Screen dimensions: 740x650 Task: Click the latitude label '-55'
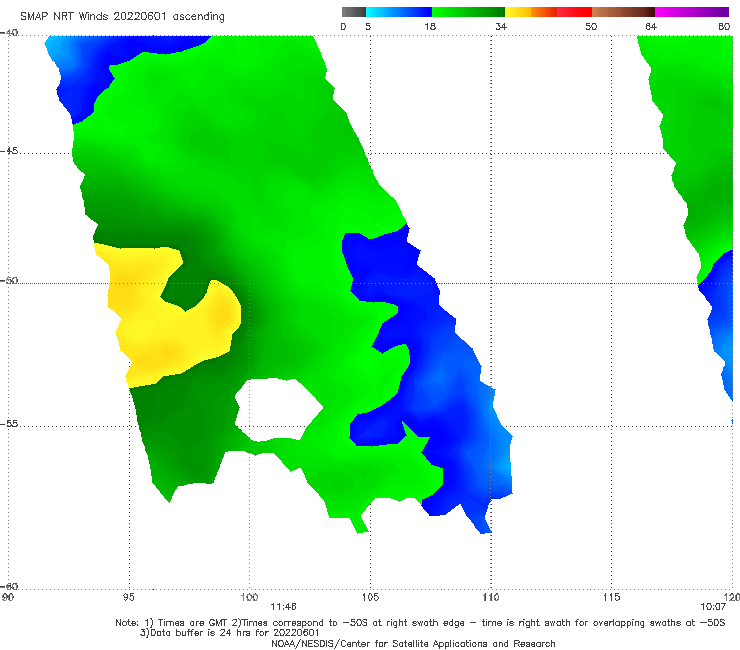click(x=9, y=424)
